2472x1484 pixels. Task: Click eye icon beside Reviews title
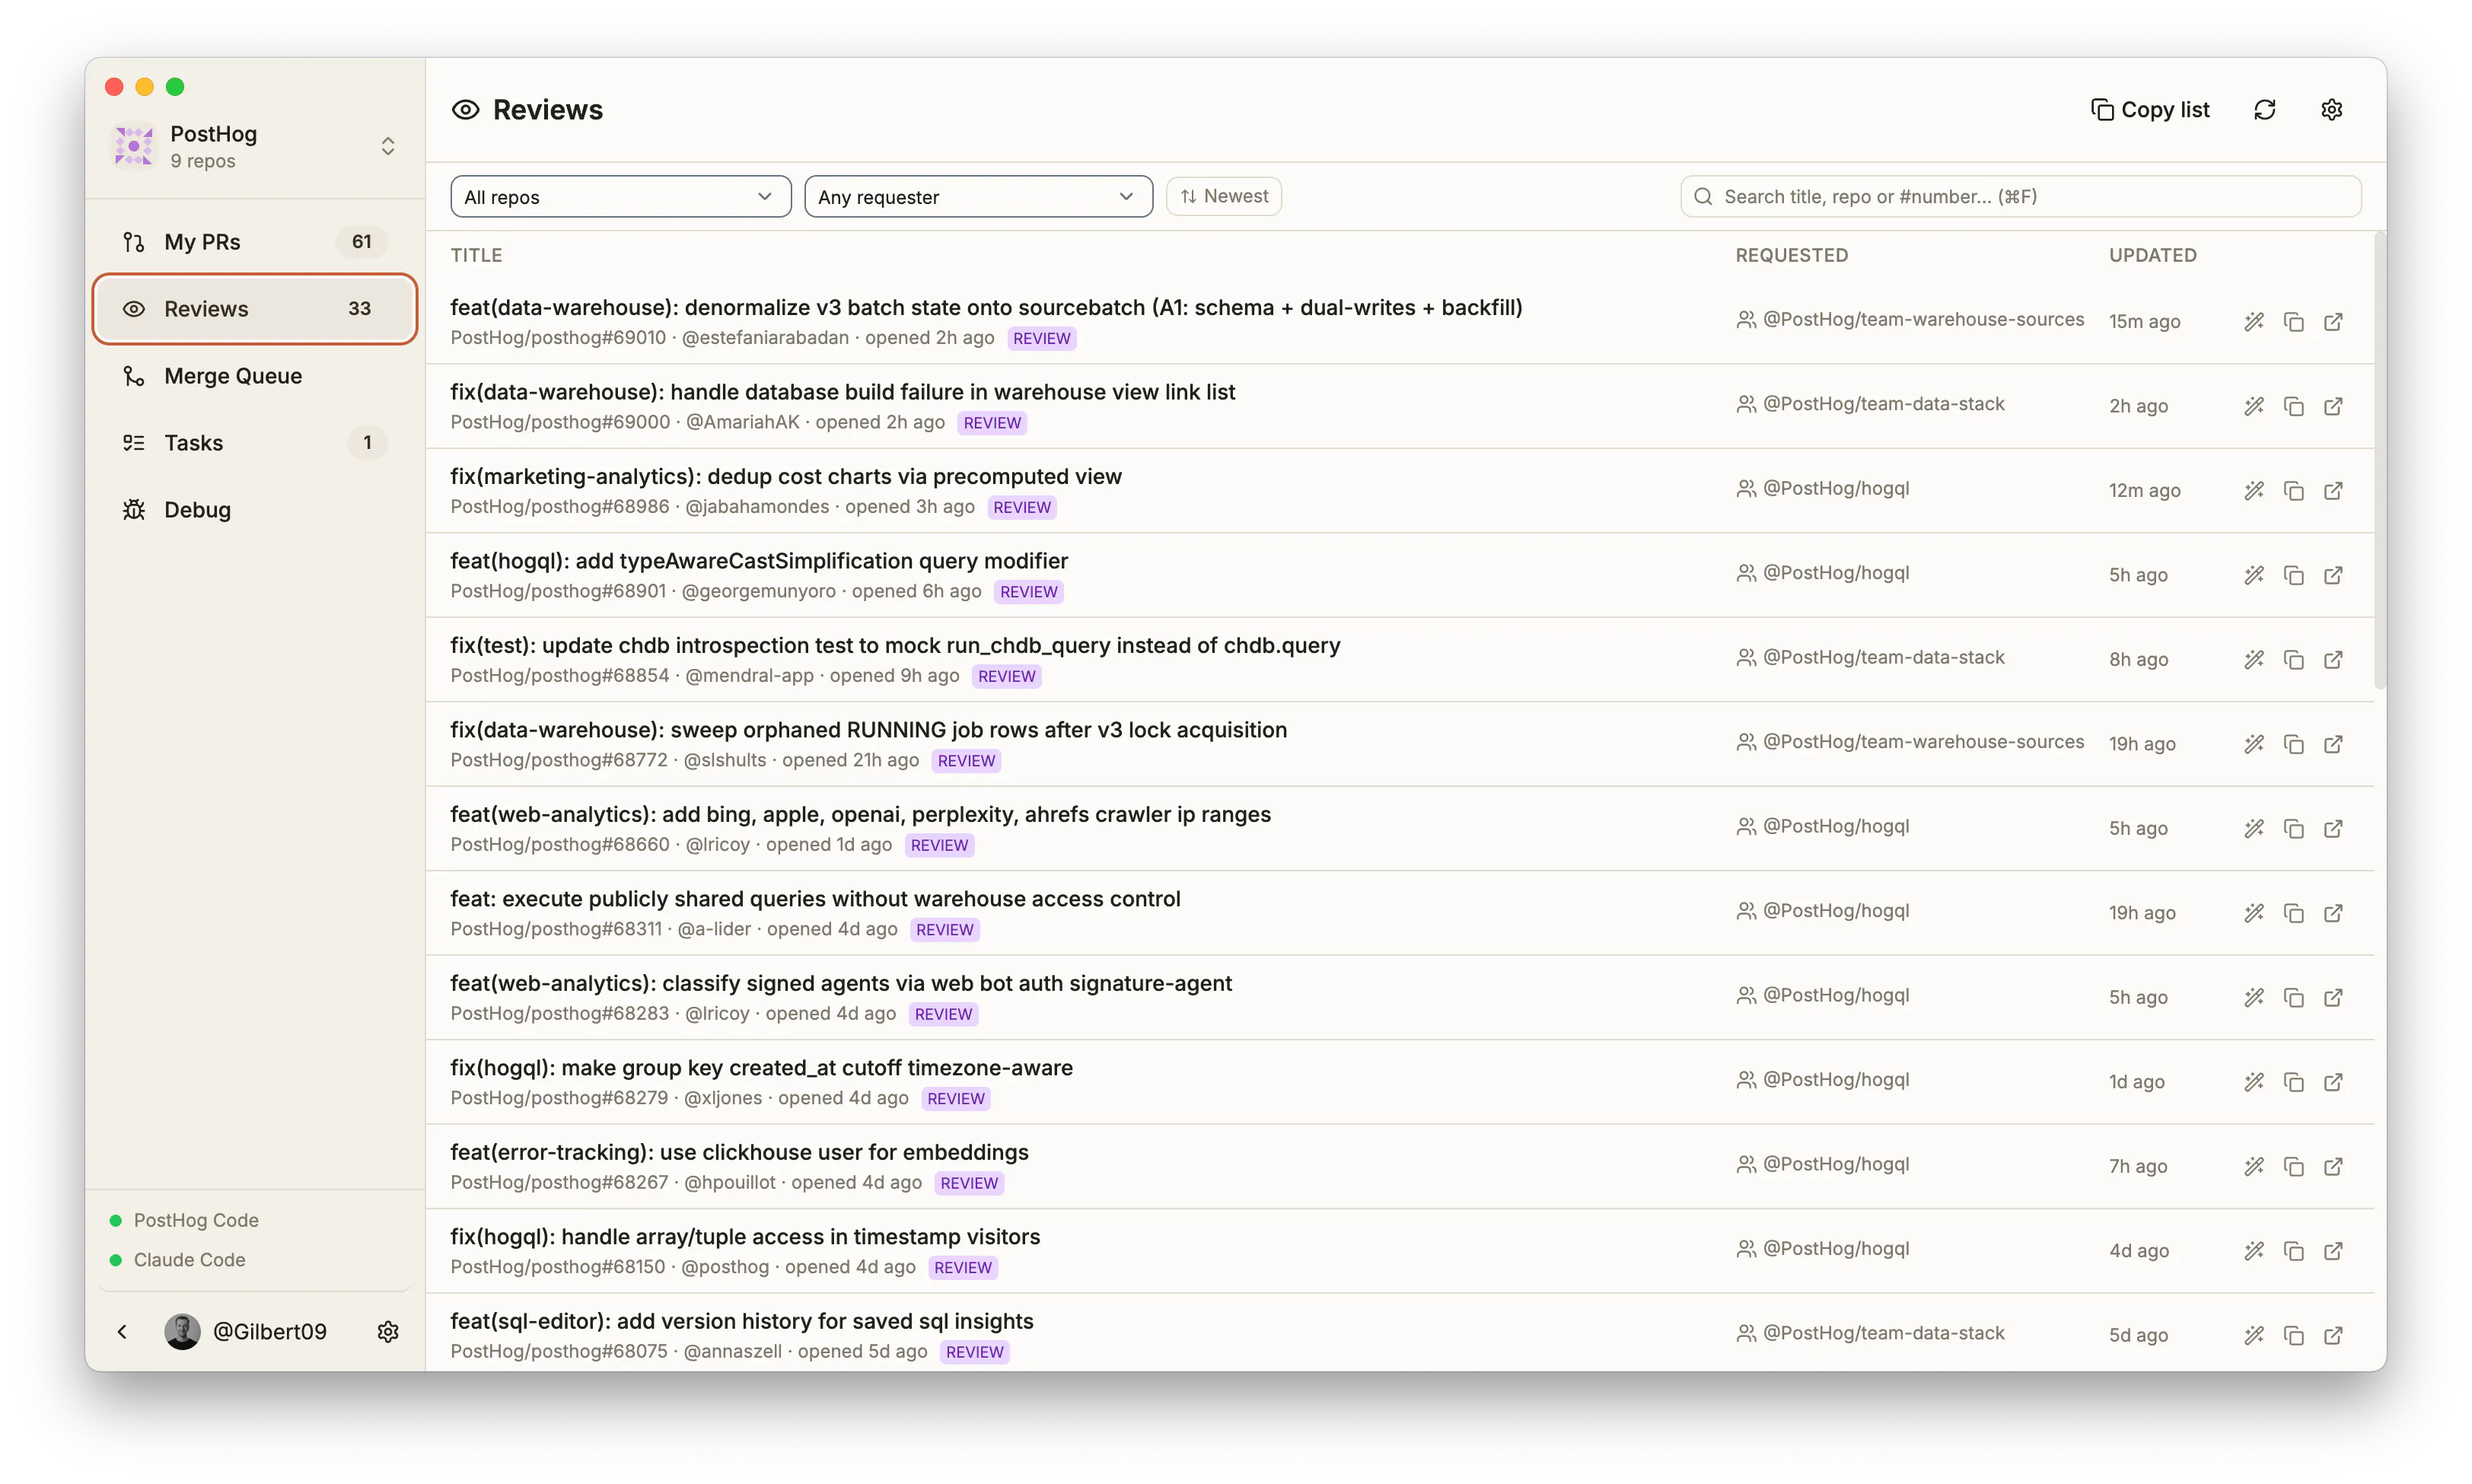(465, 110)
